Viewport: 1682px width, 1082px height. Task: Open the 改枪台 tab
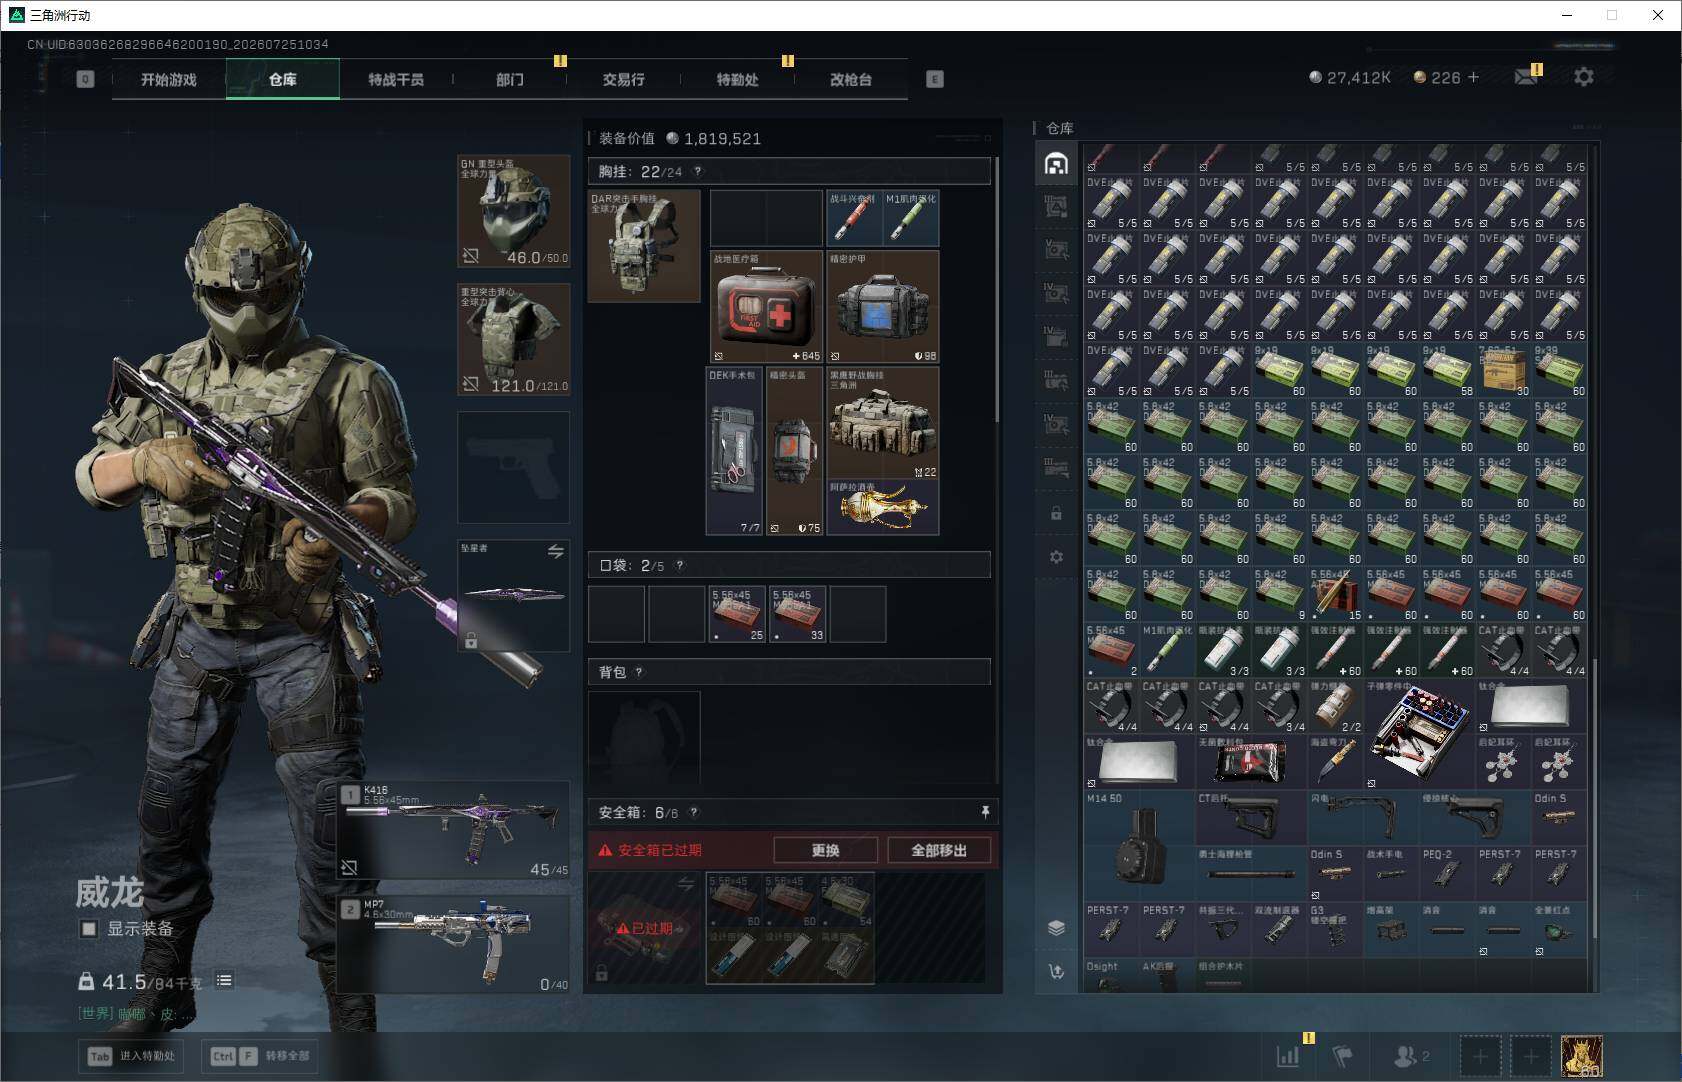point(851,79)
